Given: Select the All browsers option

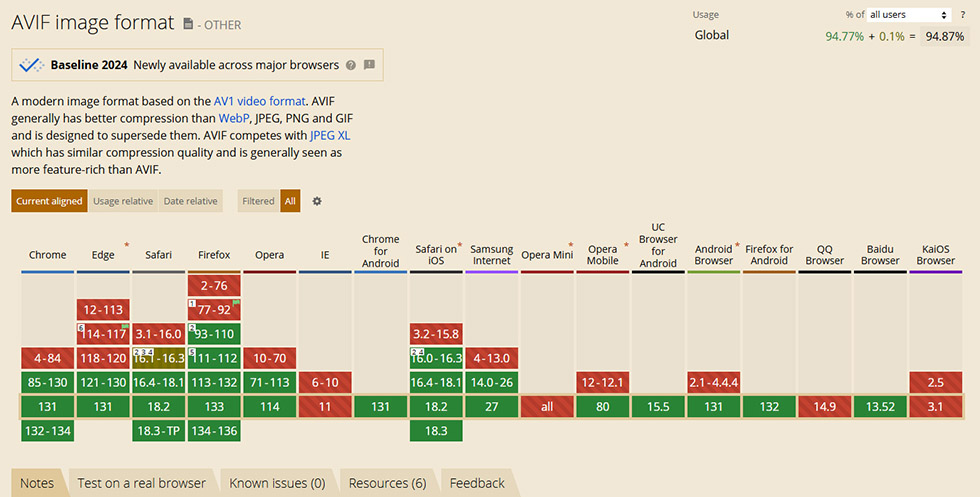Looking at the screenshot, I should pos(290,201).
